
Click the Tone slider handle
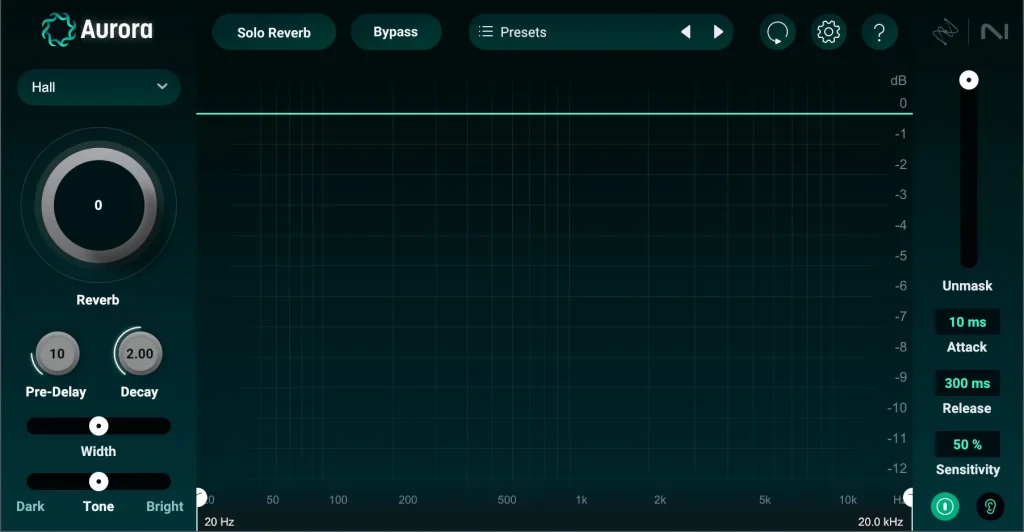[98, 481]
